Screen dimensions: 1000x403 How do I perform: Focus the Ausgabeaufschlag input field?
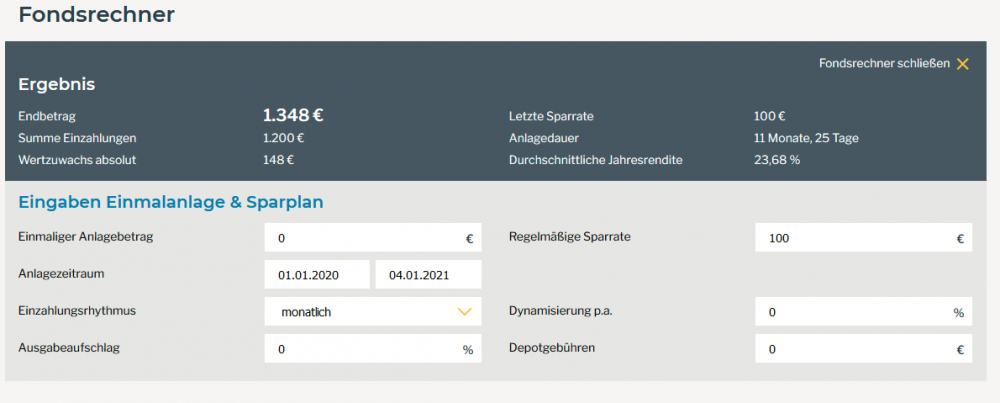360,349
